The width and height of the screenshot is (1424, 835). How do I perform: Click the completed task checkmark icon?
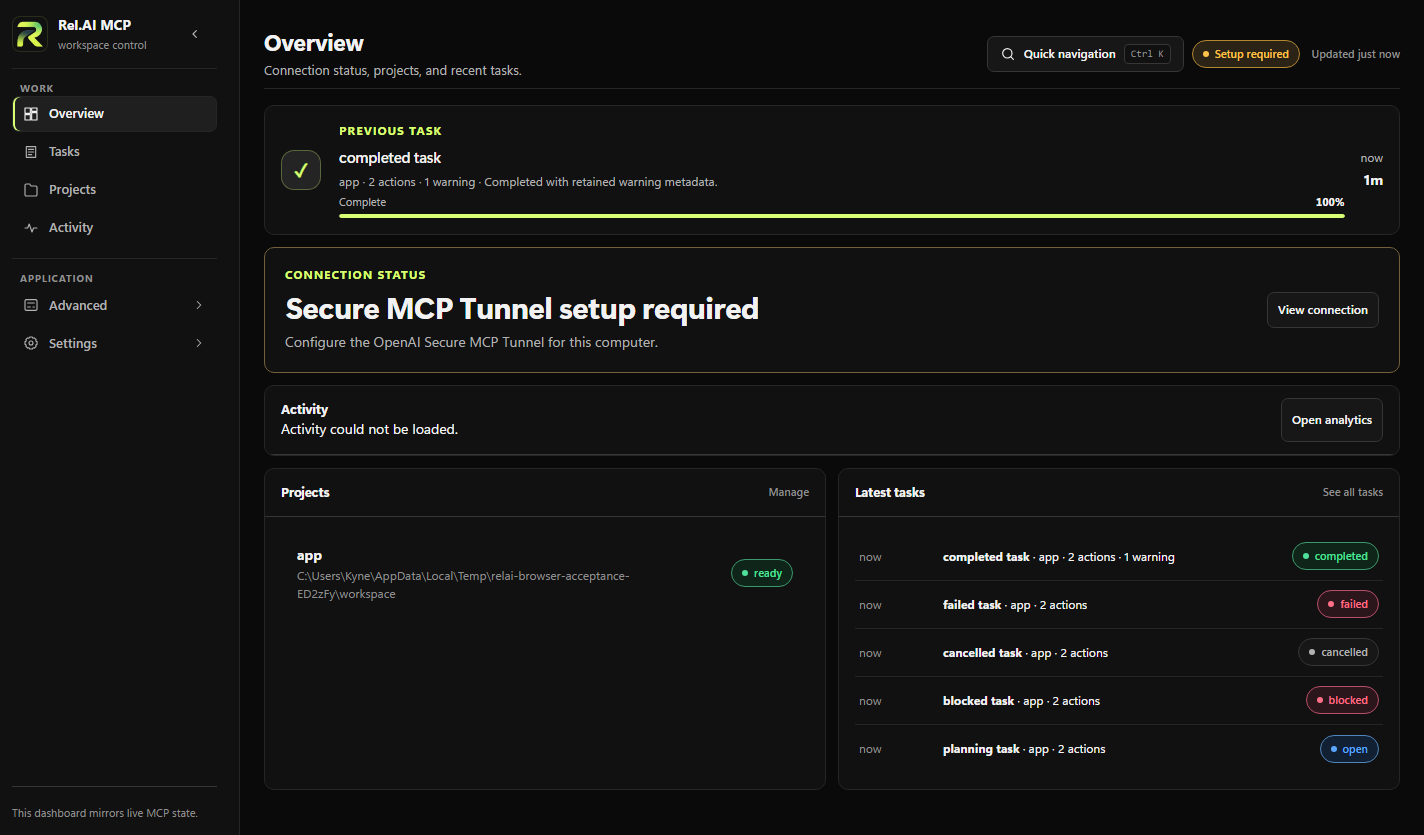pos(301,170)
